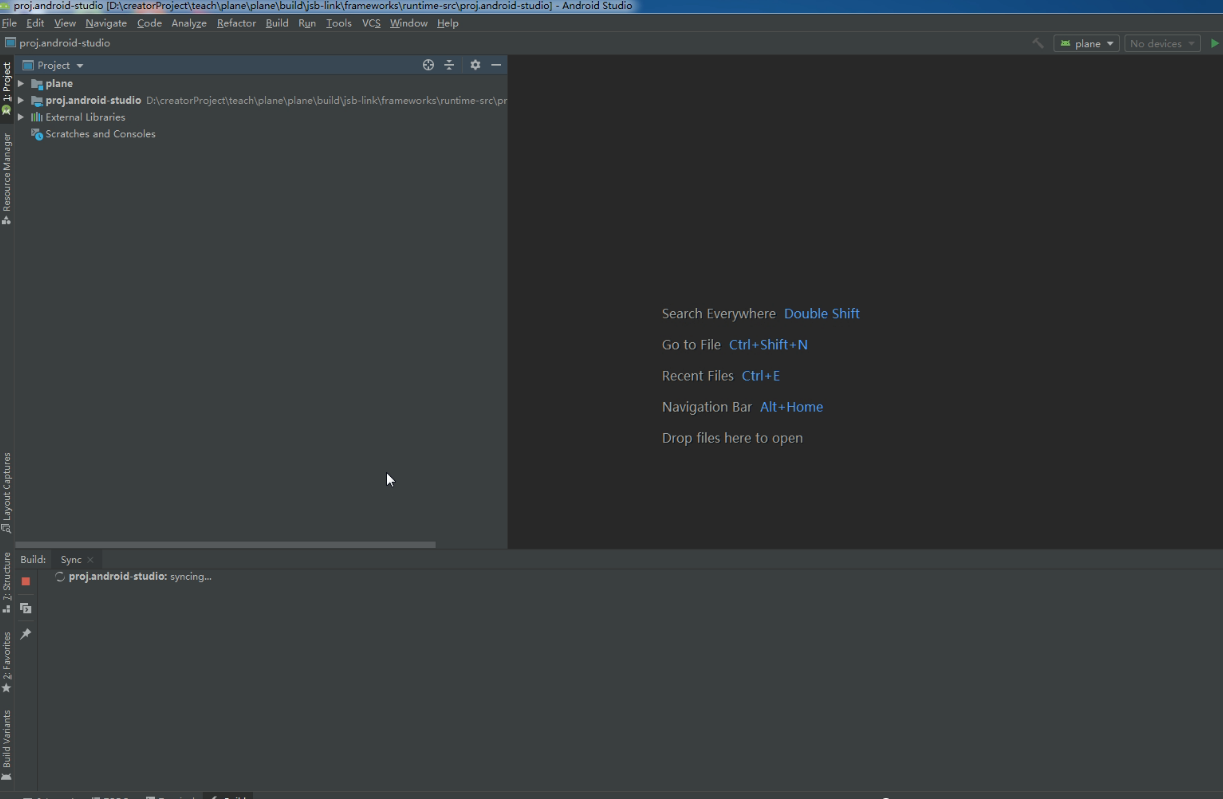The image size is (1223, 799).
Task: Locate the current file using the crosshair icon
Action: (428, 65)
